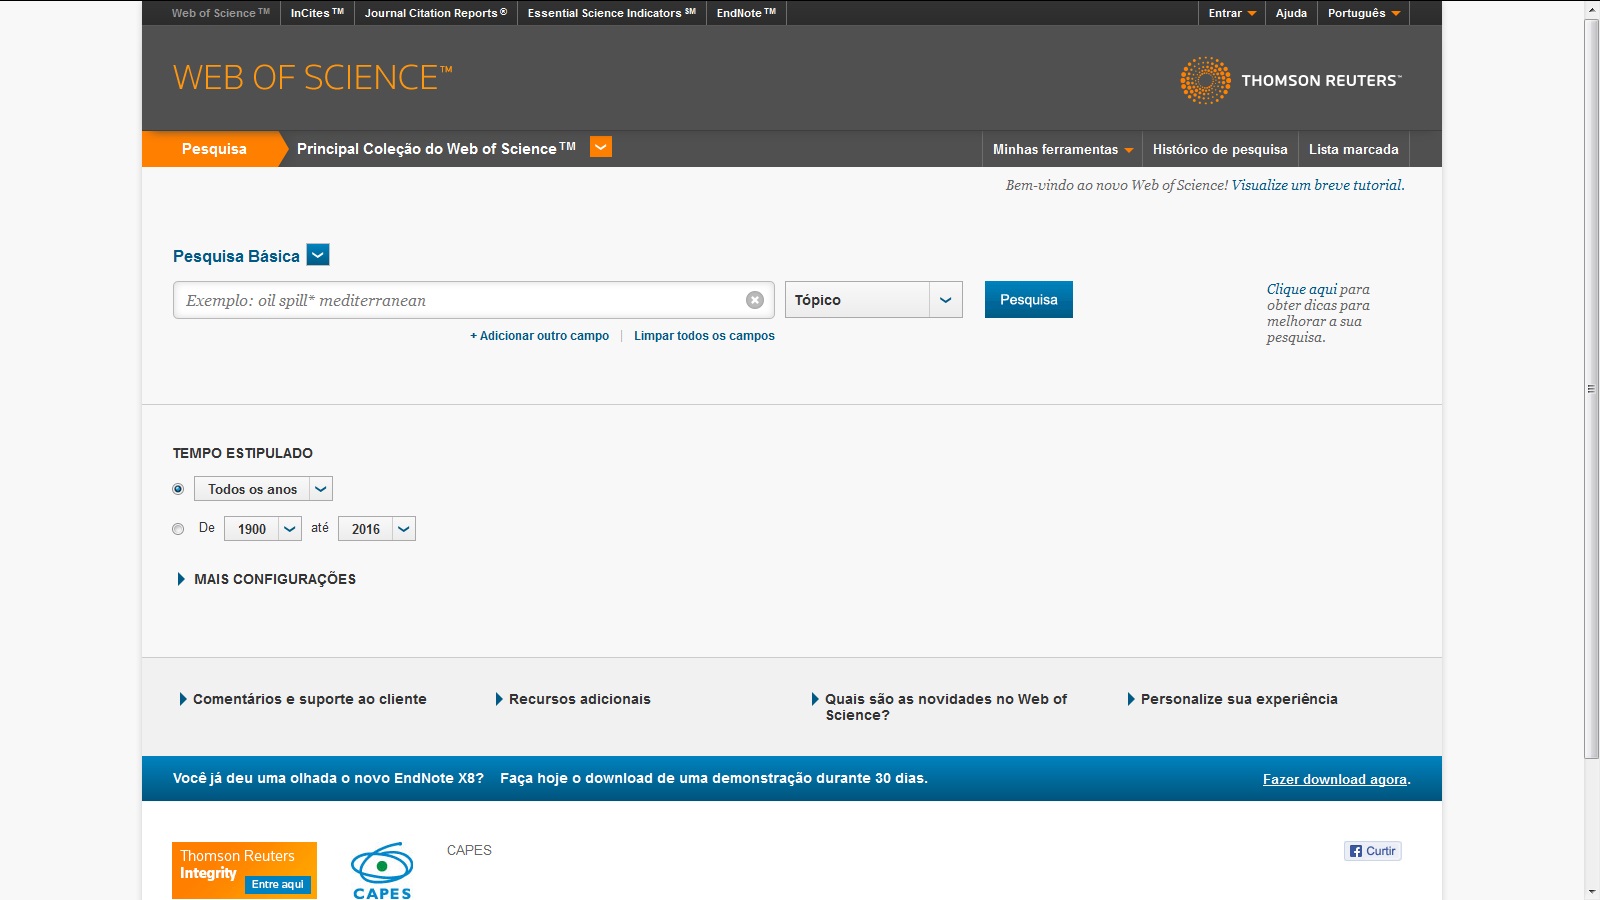The image size is (1600, 900).
Task: Open the EndNote top link
Action: point(746,13)
